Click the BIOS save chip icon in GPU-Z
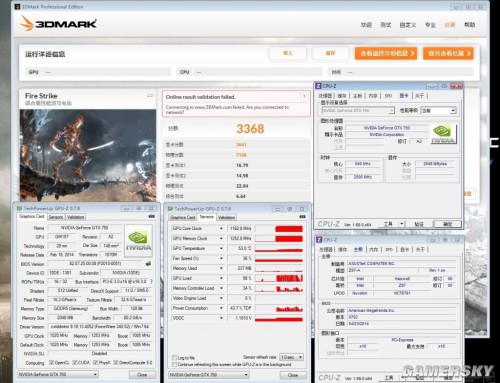Viewport: 500px width, 383px height. pyautogui.click(x=148, y=264)
